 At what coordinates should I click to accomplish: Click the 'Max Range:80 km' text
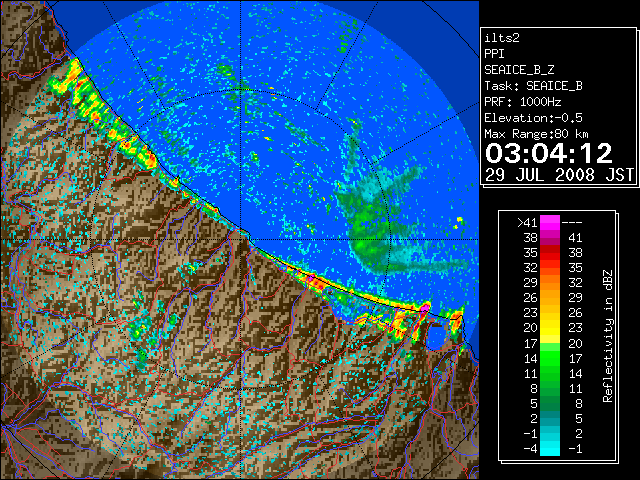(x=536, y=134)
